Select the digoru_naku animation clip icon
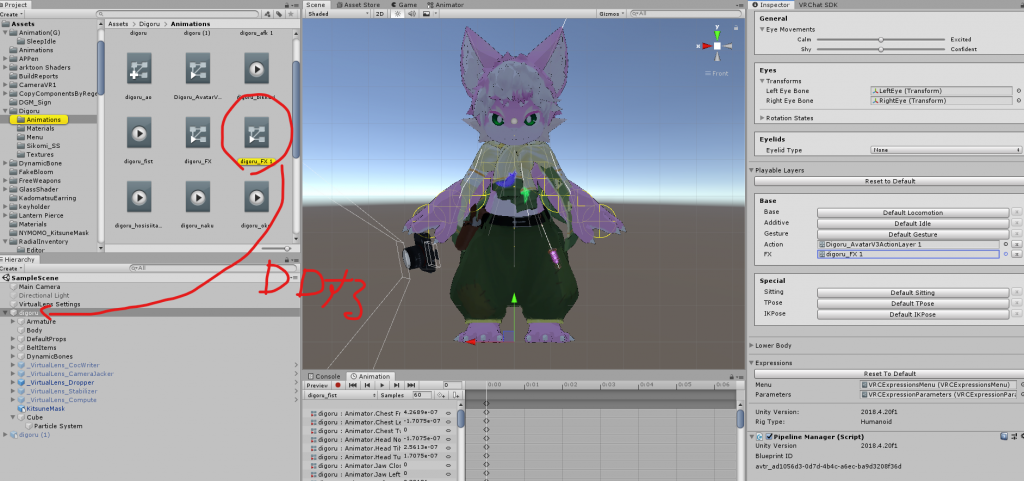1024x481 pixels. tap(197, 196)
